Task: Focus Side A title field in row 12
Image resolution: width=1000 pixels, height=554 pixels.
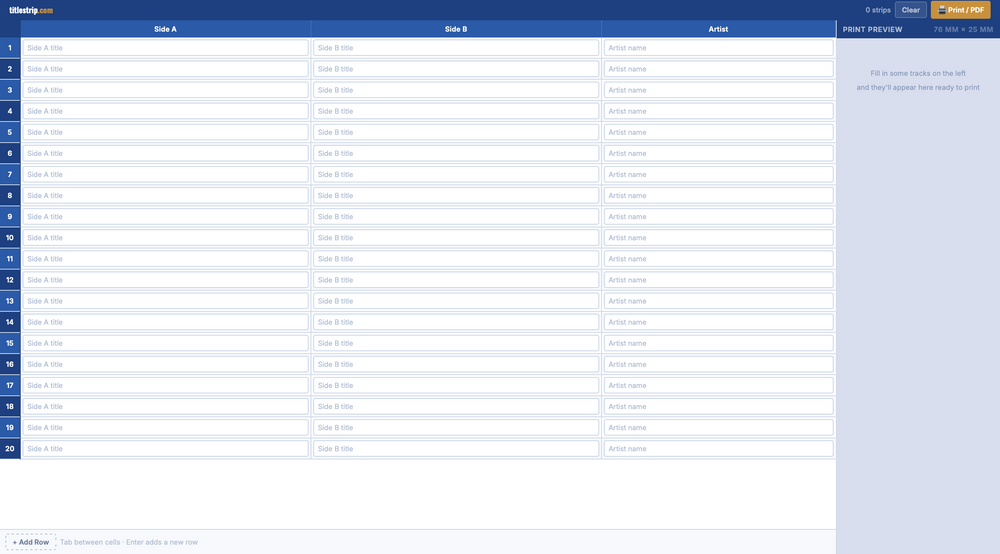Action: [165, 279]
